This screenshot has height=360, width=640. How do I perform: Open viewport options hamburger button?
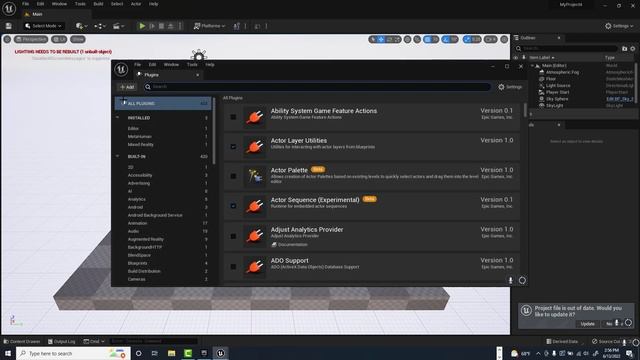pyautogui.click(x=7, y=39)
